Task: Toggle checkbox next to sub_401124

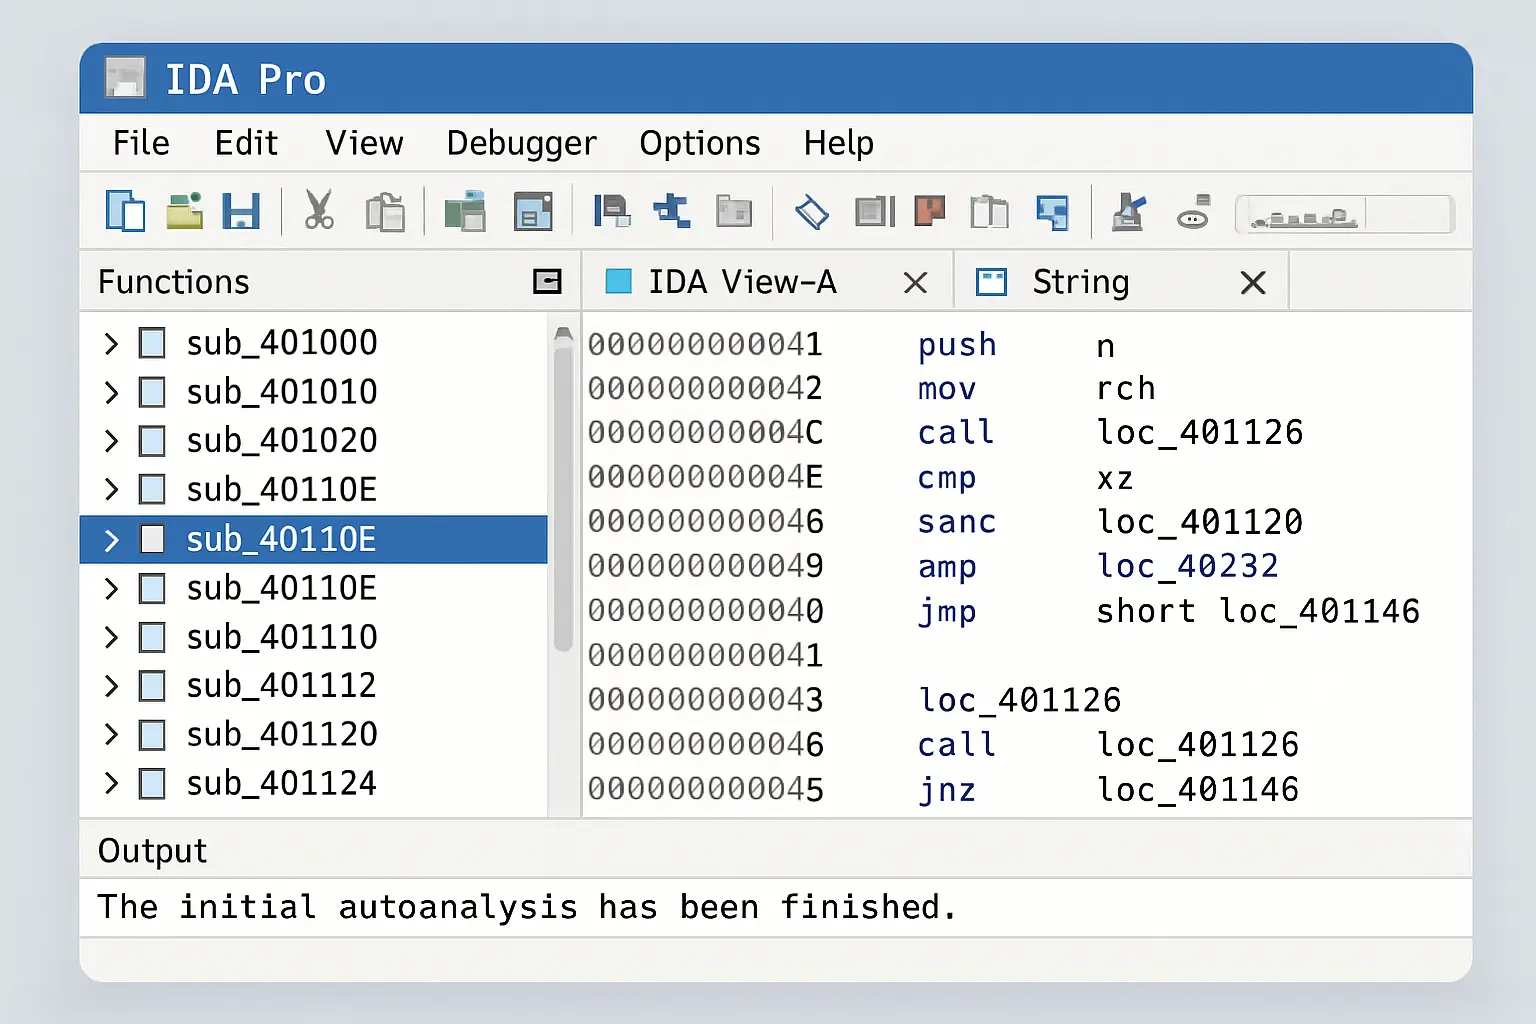Action: [152, 783]
